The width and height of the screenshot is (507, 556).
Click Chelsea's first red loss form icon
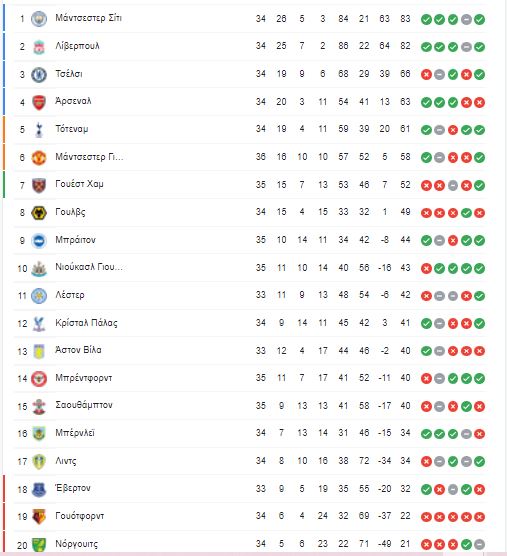(x=426, y=74)
